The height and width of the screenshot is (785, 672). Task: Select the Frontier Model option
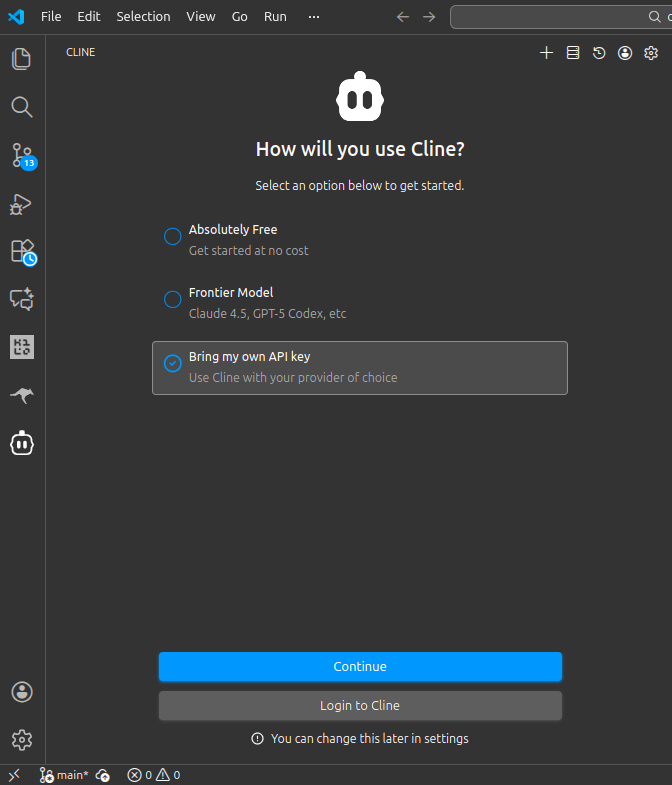click(x=172, y=299)
